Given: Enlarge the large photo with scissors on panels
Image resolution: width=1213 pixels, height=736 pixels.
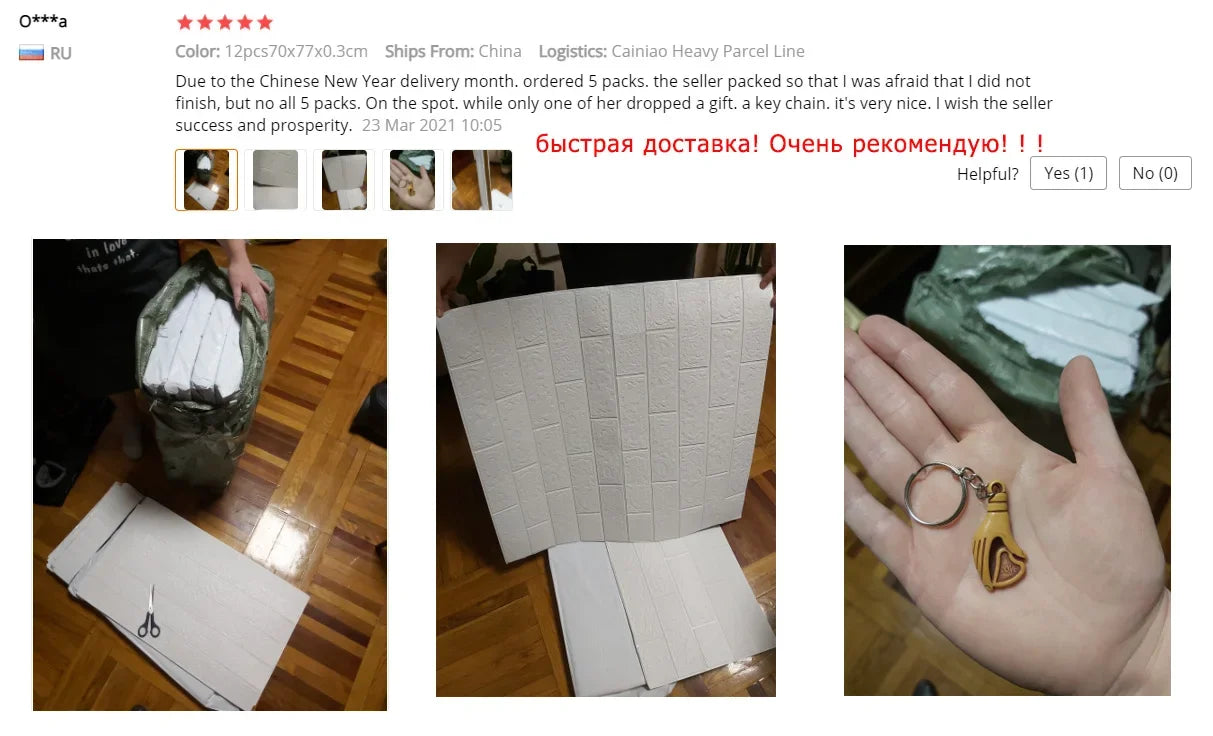Looking at the screenshot, I should [x=210, y=475].
